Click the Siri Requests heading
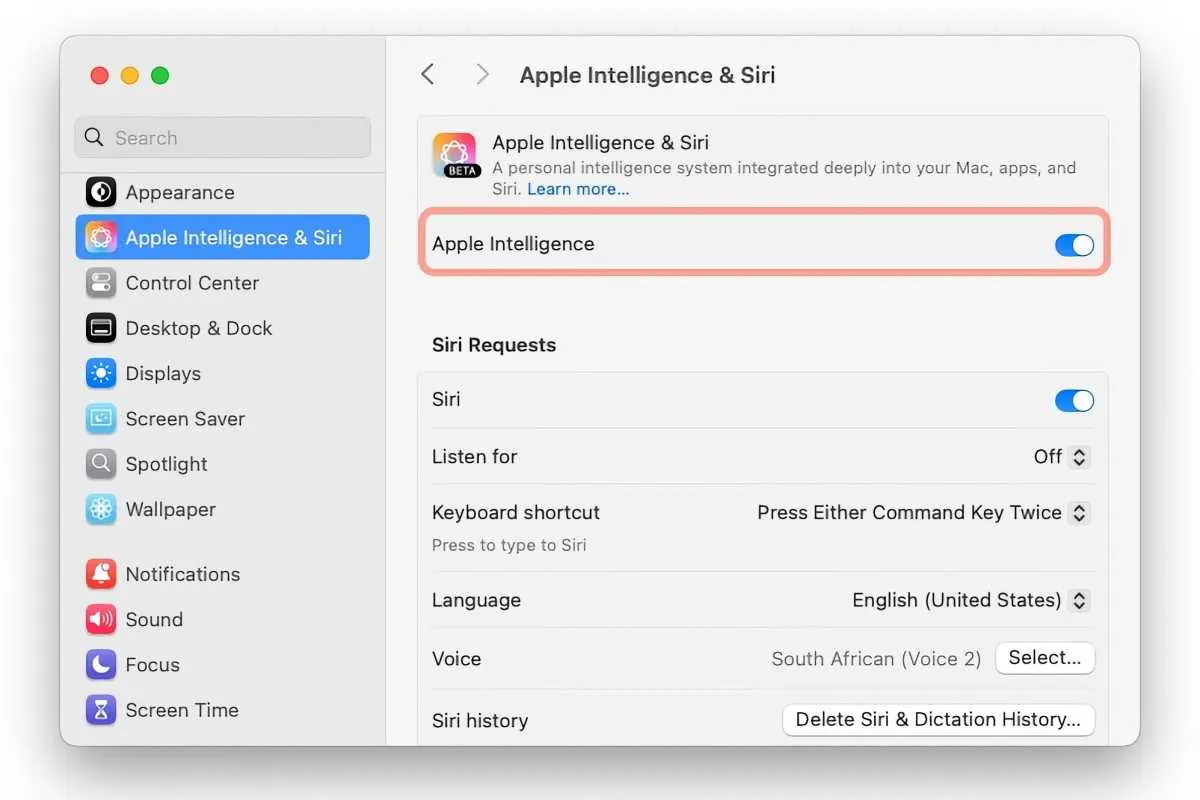The image size is (1200, 800). click(x=494, y=345)
